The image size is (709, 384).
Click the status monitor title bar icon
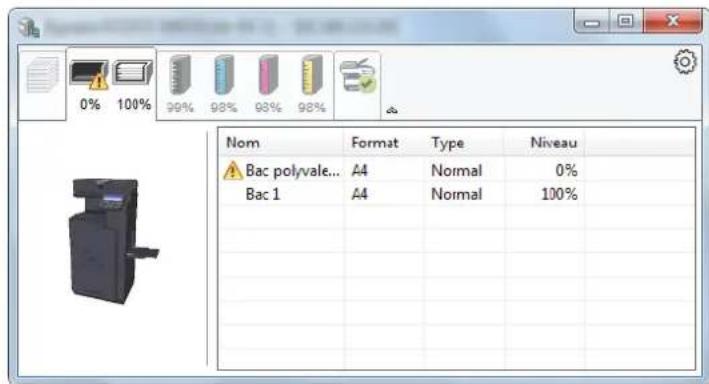[29, 27]
